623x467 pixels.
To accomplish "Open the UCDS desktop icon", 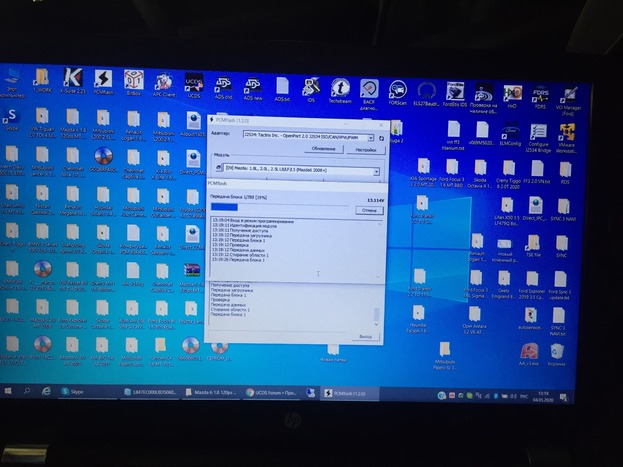I will pos(194,82).
